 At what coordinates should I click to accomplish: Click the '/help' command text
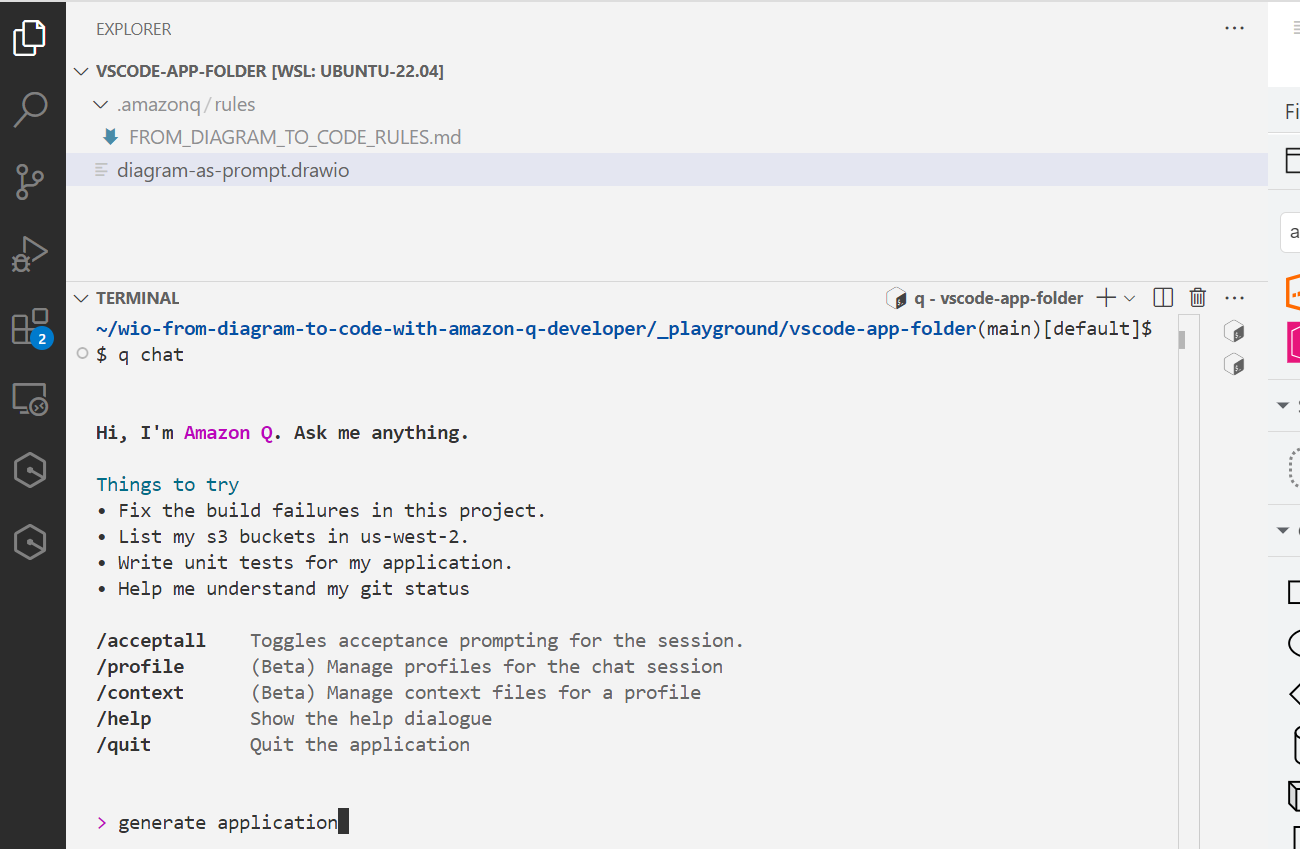coord(124,718)
